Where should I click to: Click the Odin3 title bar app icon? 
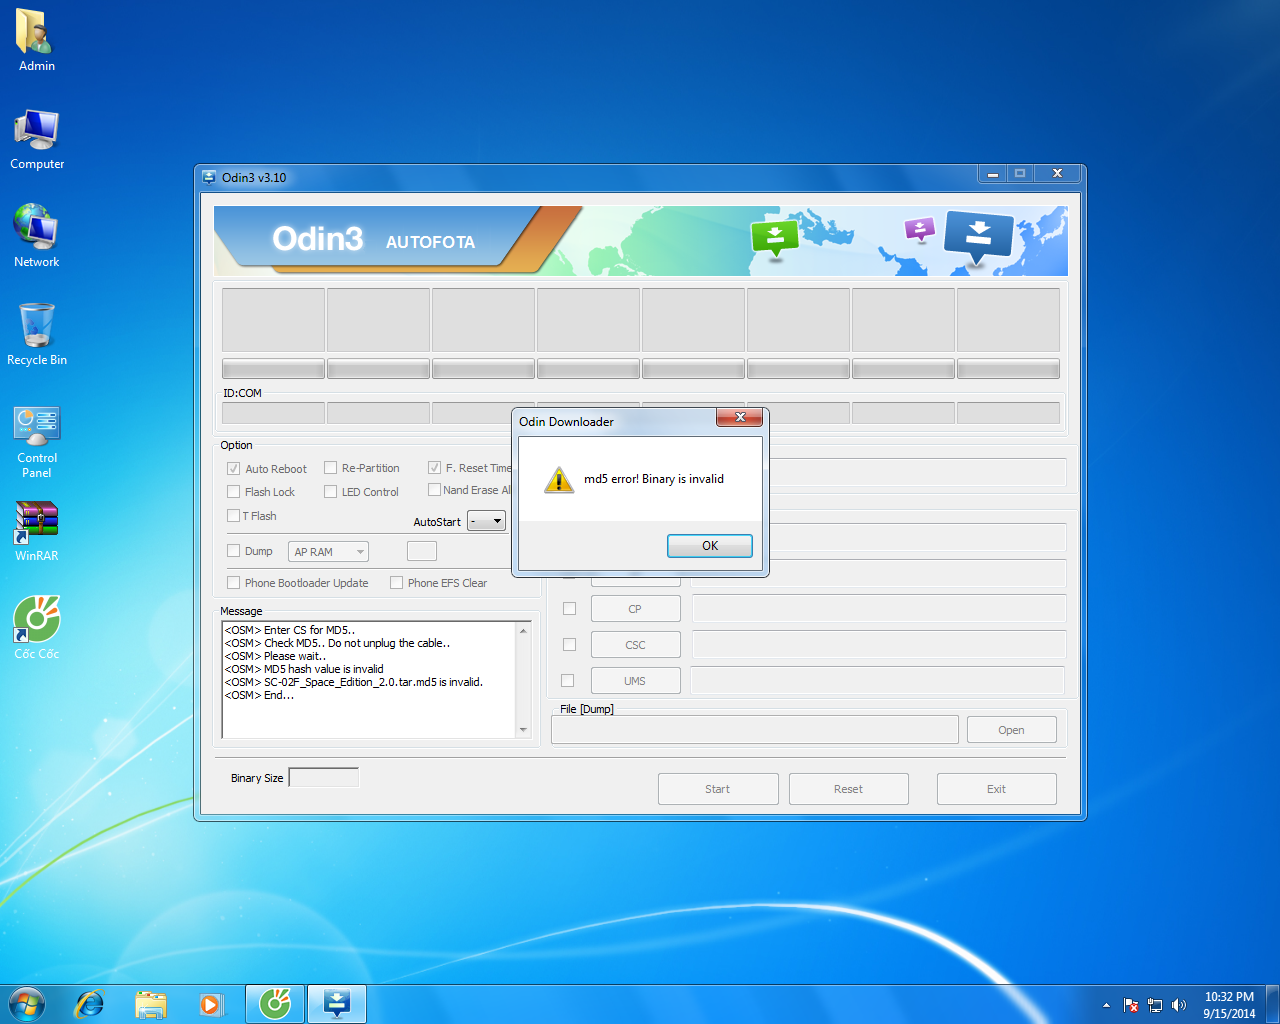[x=209, y=177]
